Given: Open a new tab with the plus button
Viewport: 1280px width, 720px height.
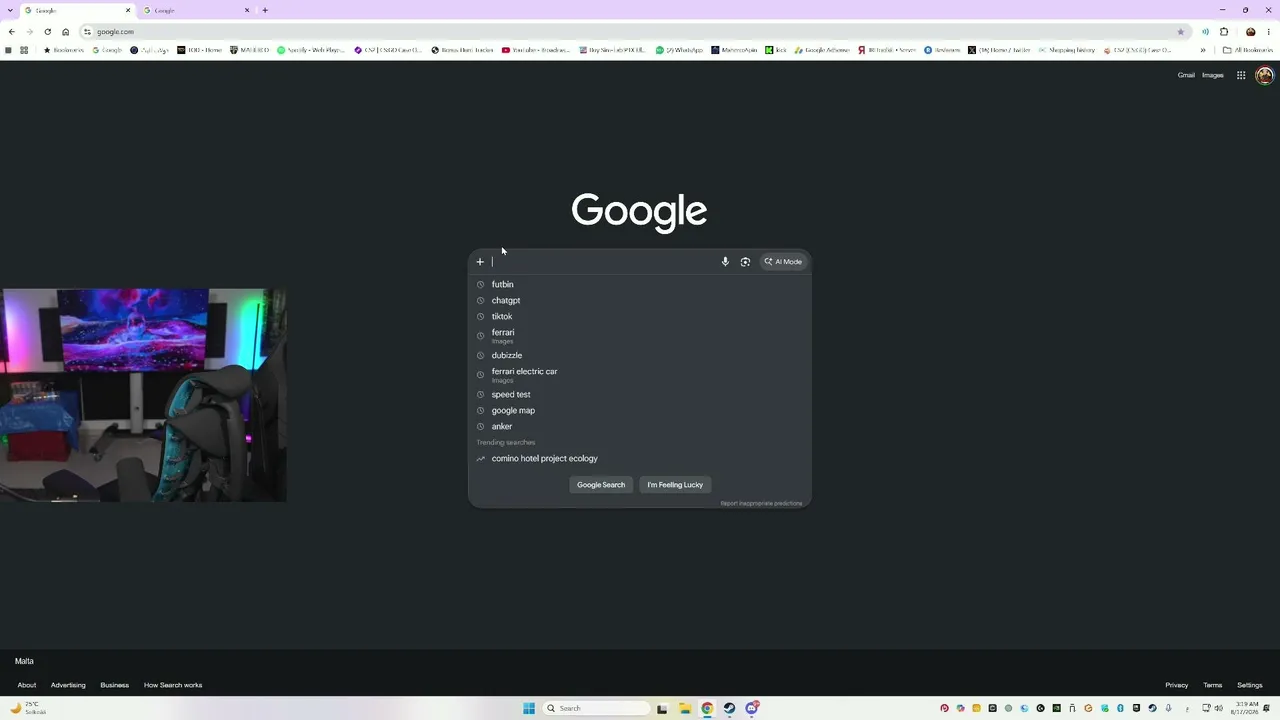Looking at the screenshot, I should (x=265, y=10).
